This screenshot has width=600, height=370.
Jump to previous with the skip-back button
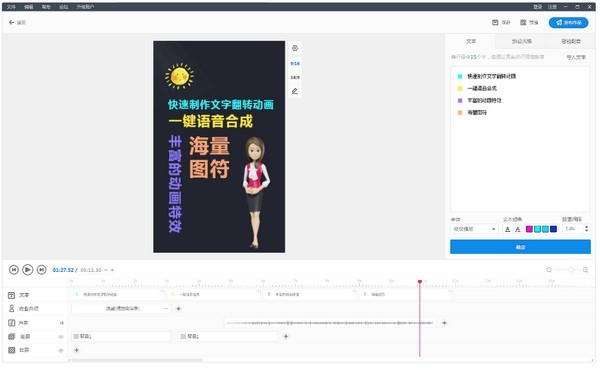pyautogui.click(x=14, y=270)
